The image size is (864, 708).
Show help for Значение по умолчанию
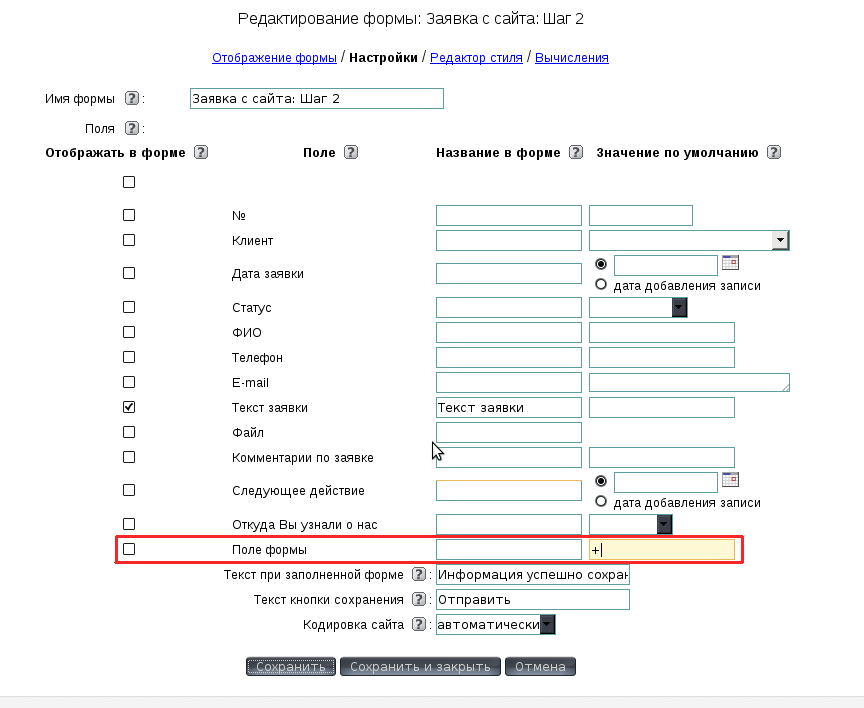pyautogui.click(x=773, y=153)
